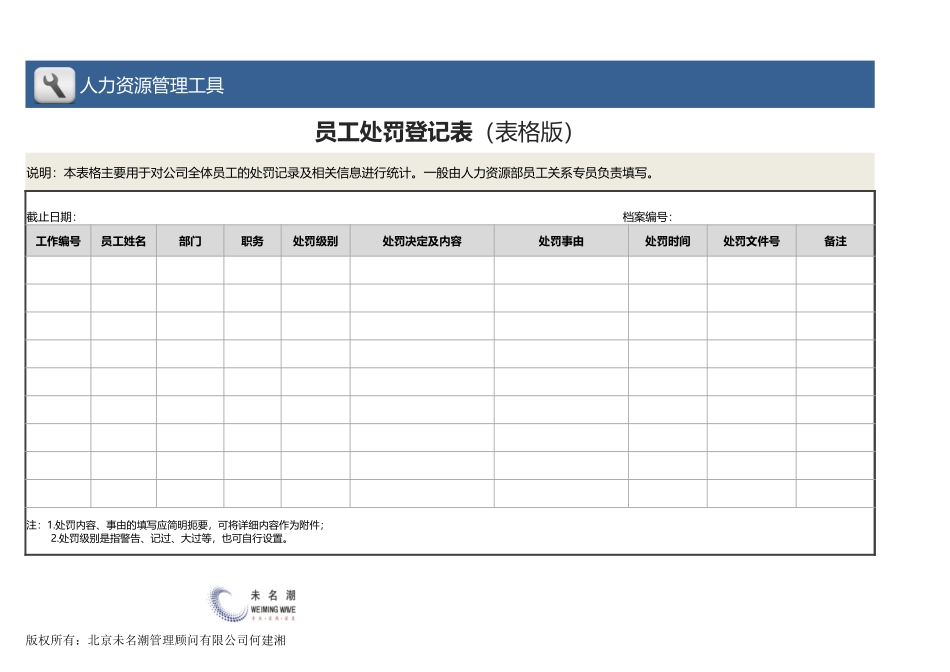Screen dimensions: 950x672
Task: Click the 处罚时间 column header
Action: 668,240
